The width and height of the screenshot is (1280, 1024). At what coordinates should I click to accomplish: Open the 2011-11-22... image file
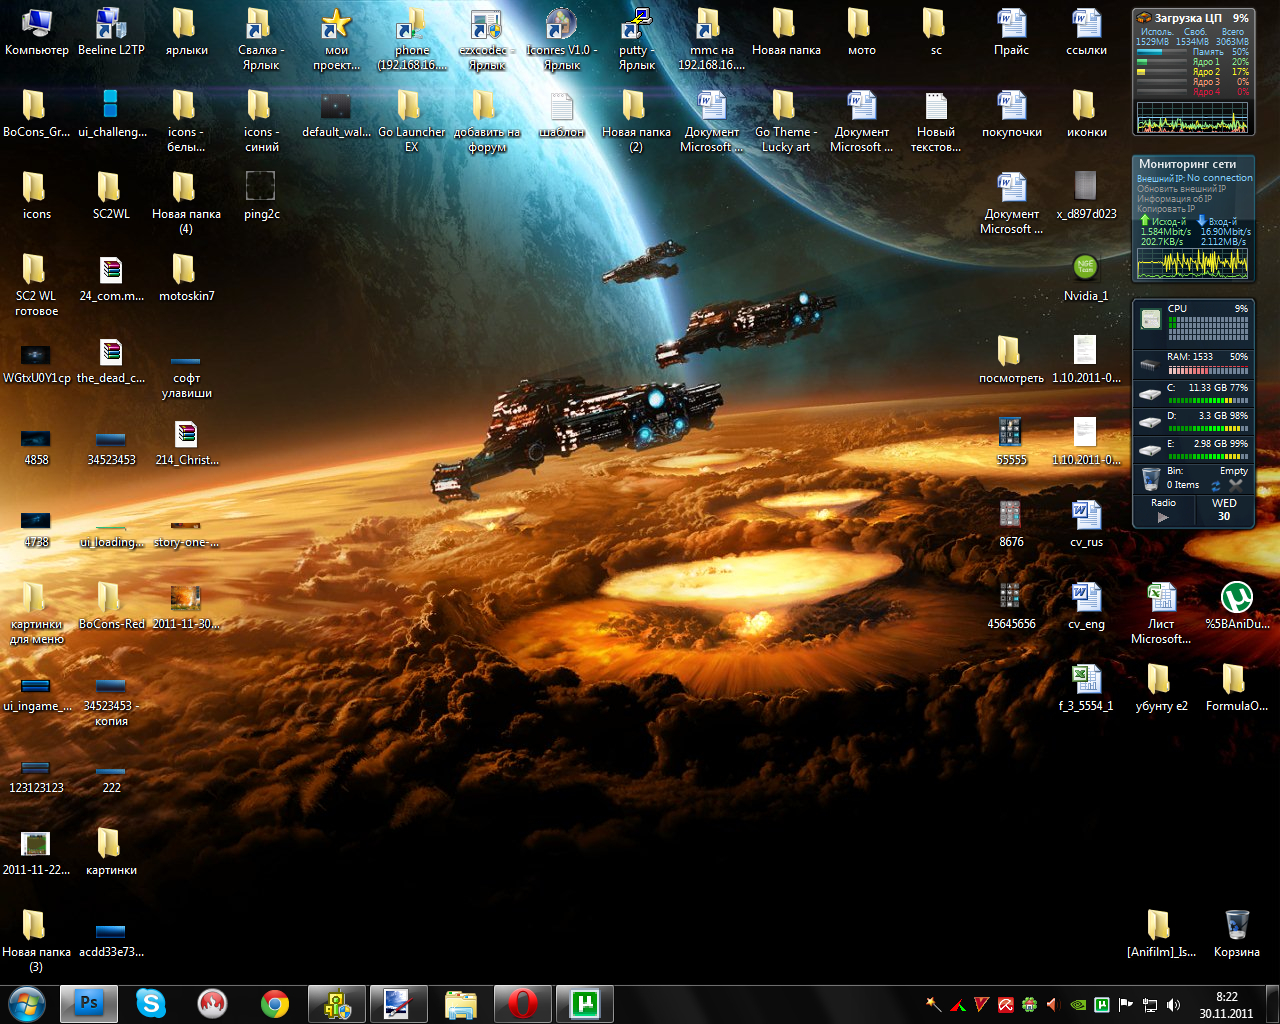(x=36, y=852)
